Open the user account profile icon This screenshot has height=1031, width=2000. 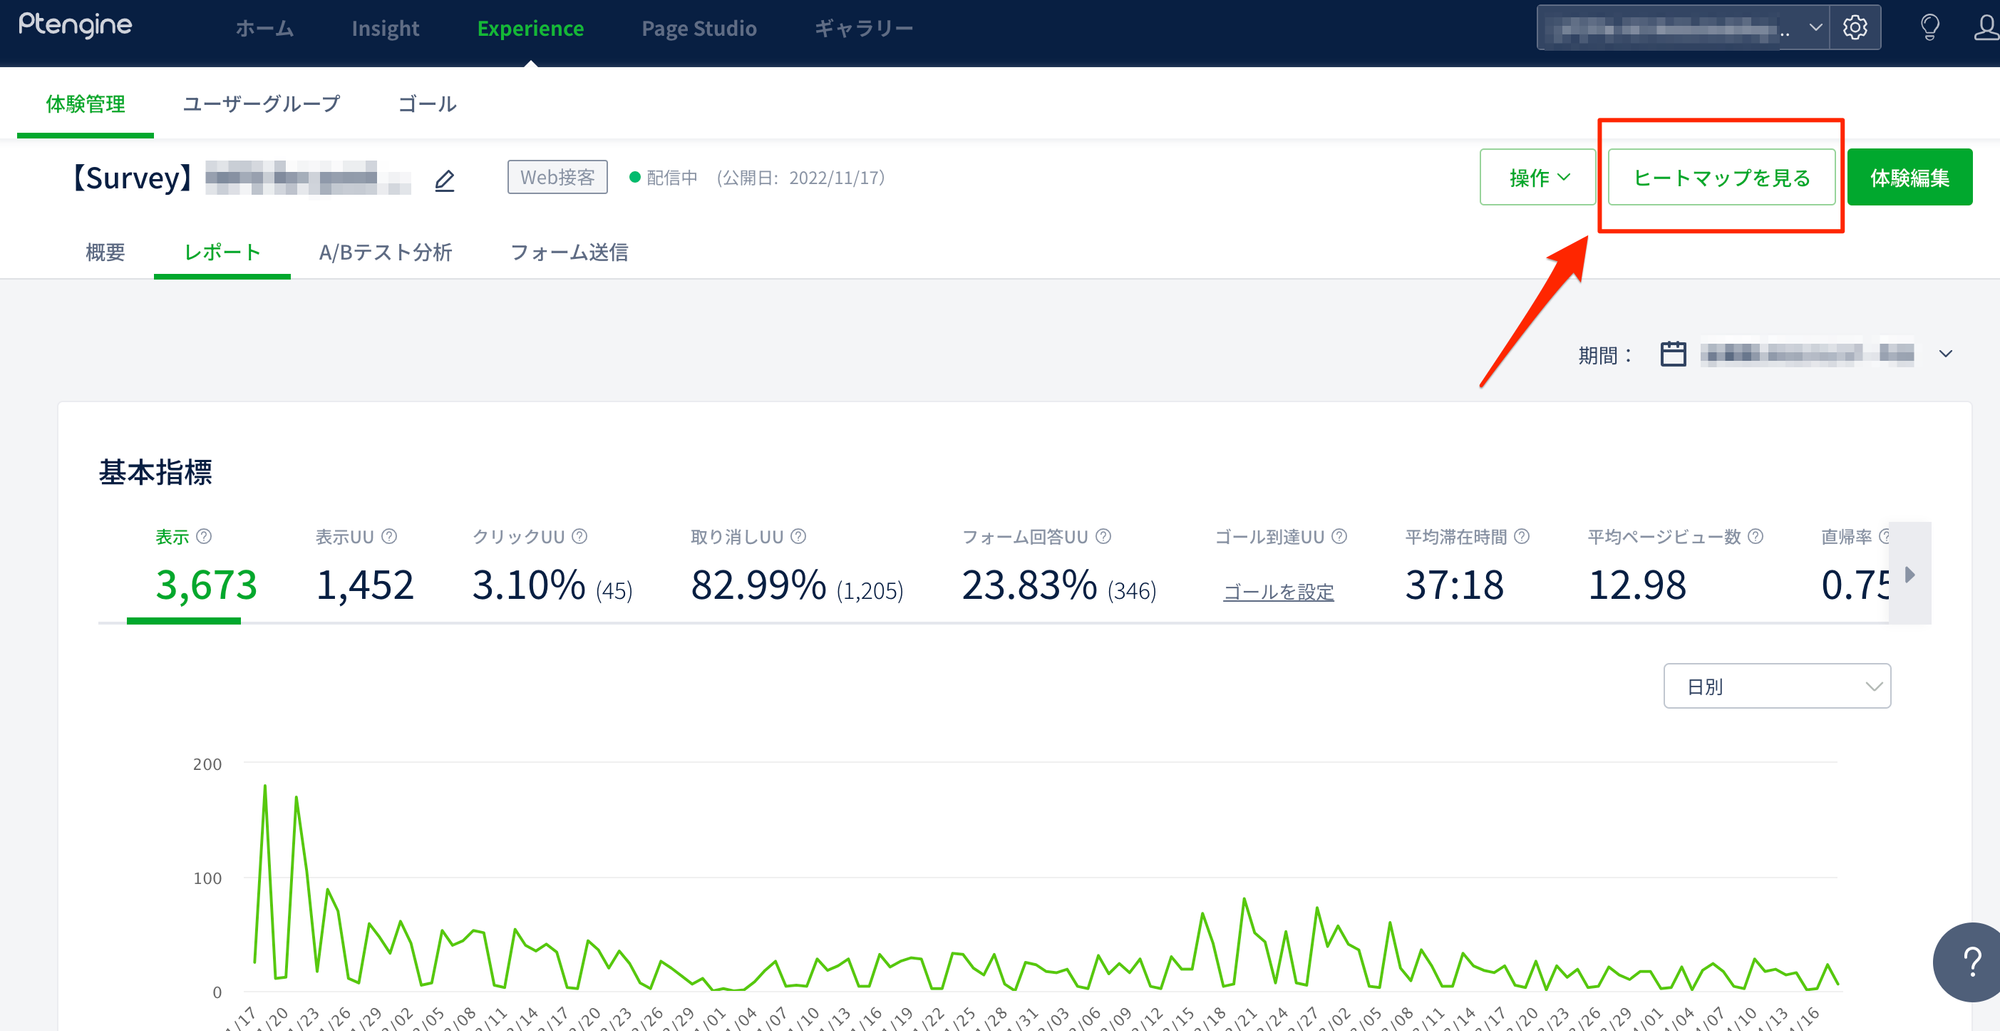(x=1986, y=28)
